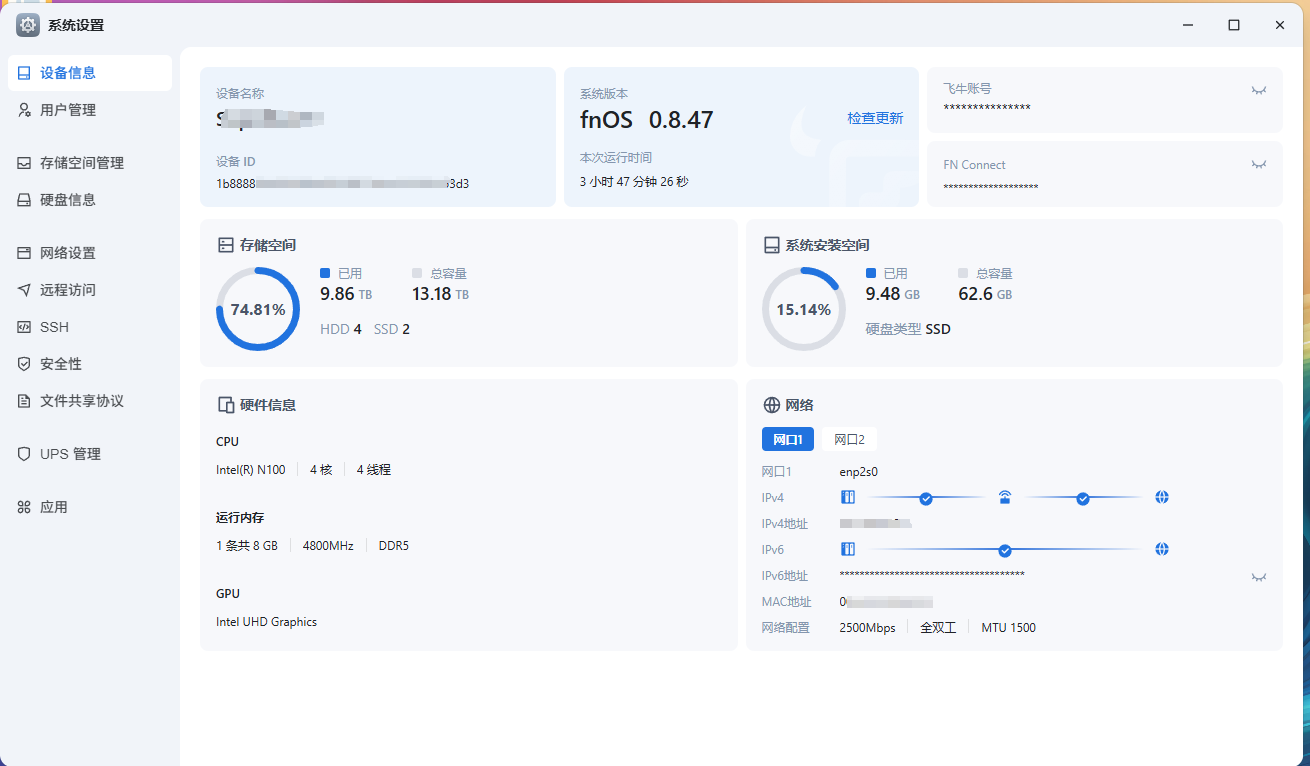Click the fnOS 0.8.47 version text
Image resolution: width=1310 pixels, height=766 pixels.
click(x=647, y=120)
